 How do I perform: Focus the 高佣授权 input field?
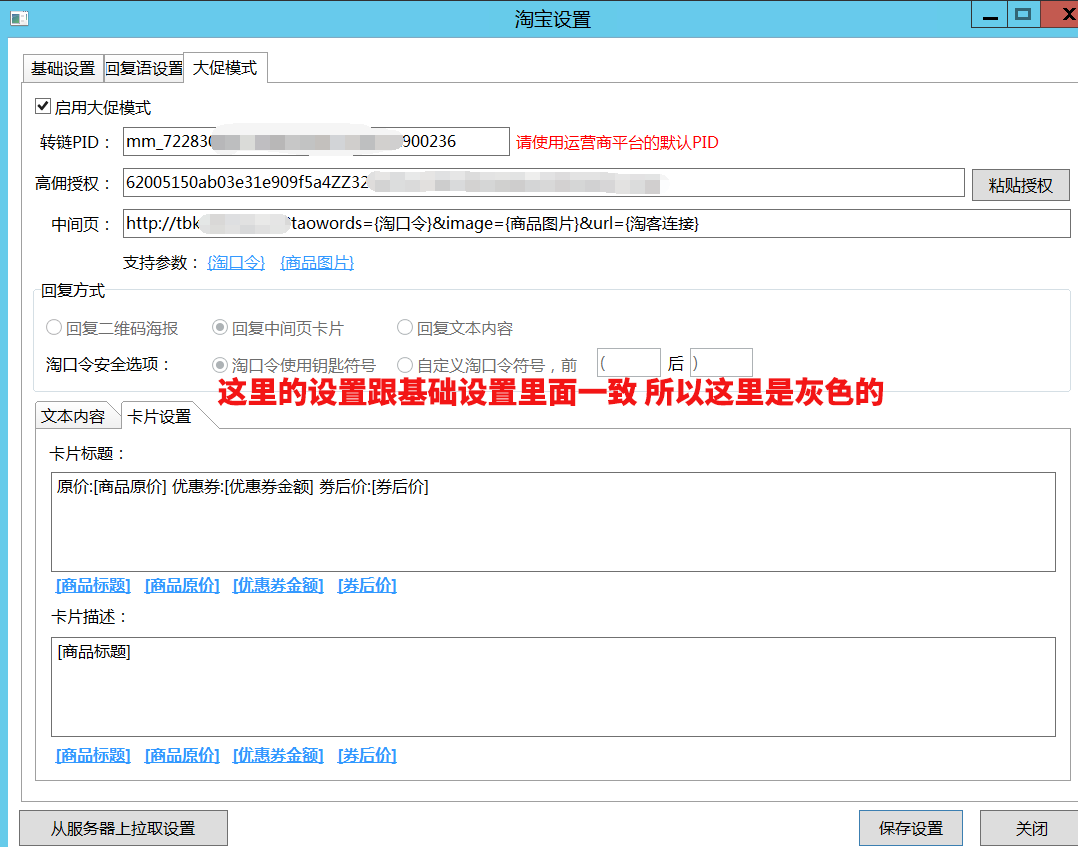(x=544, y=182)
